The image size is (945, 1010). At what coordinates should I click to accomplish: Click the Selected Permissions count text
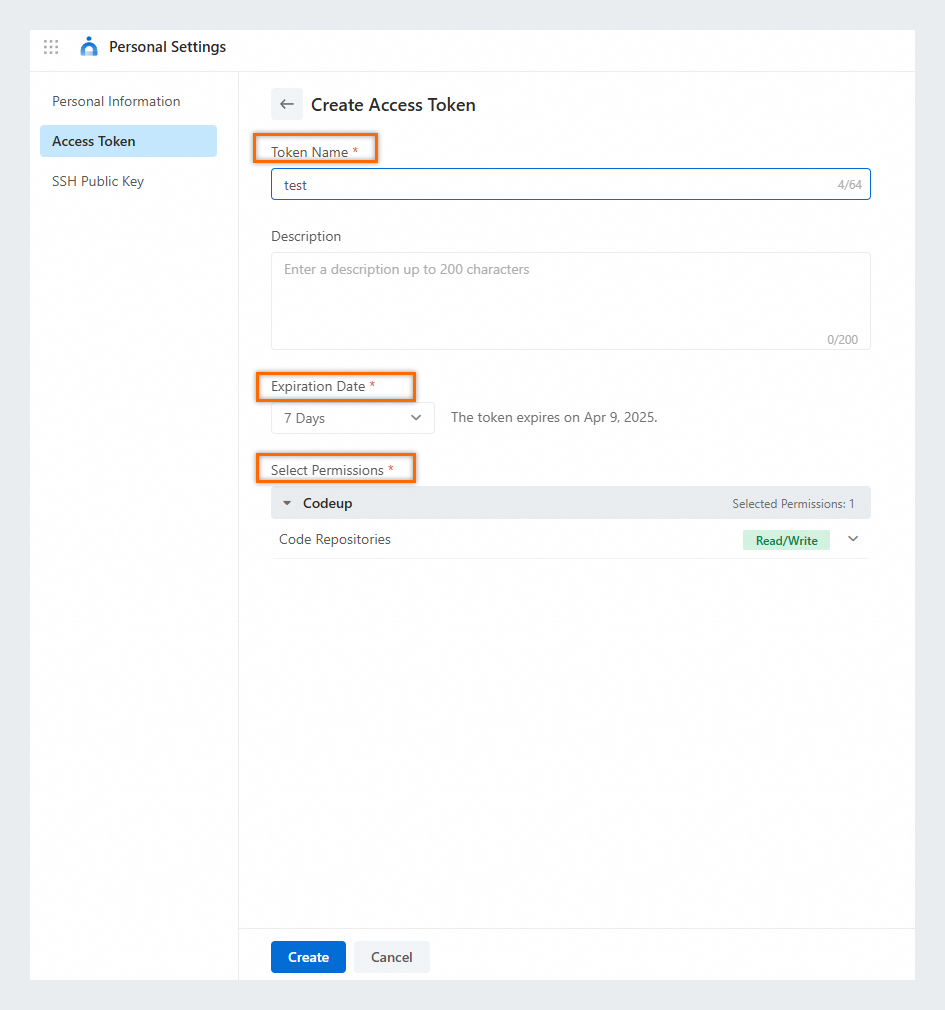pos(793,504)
